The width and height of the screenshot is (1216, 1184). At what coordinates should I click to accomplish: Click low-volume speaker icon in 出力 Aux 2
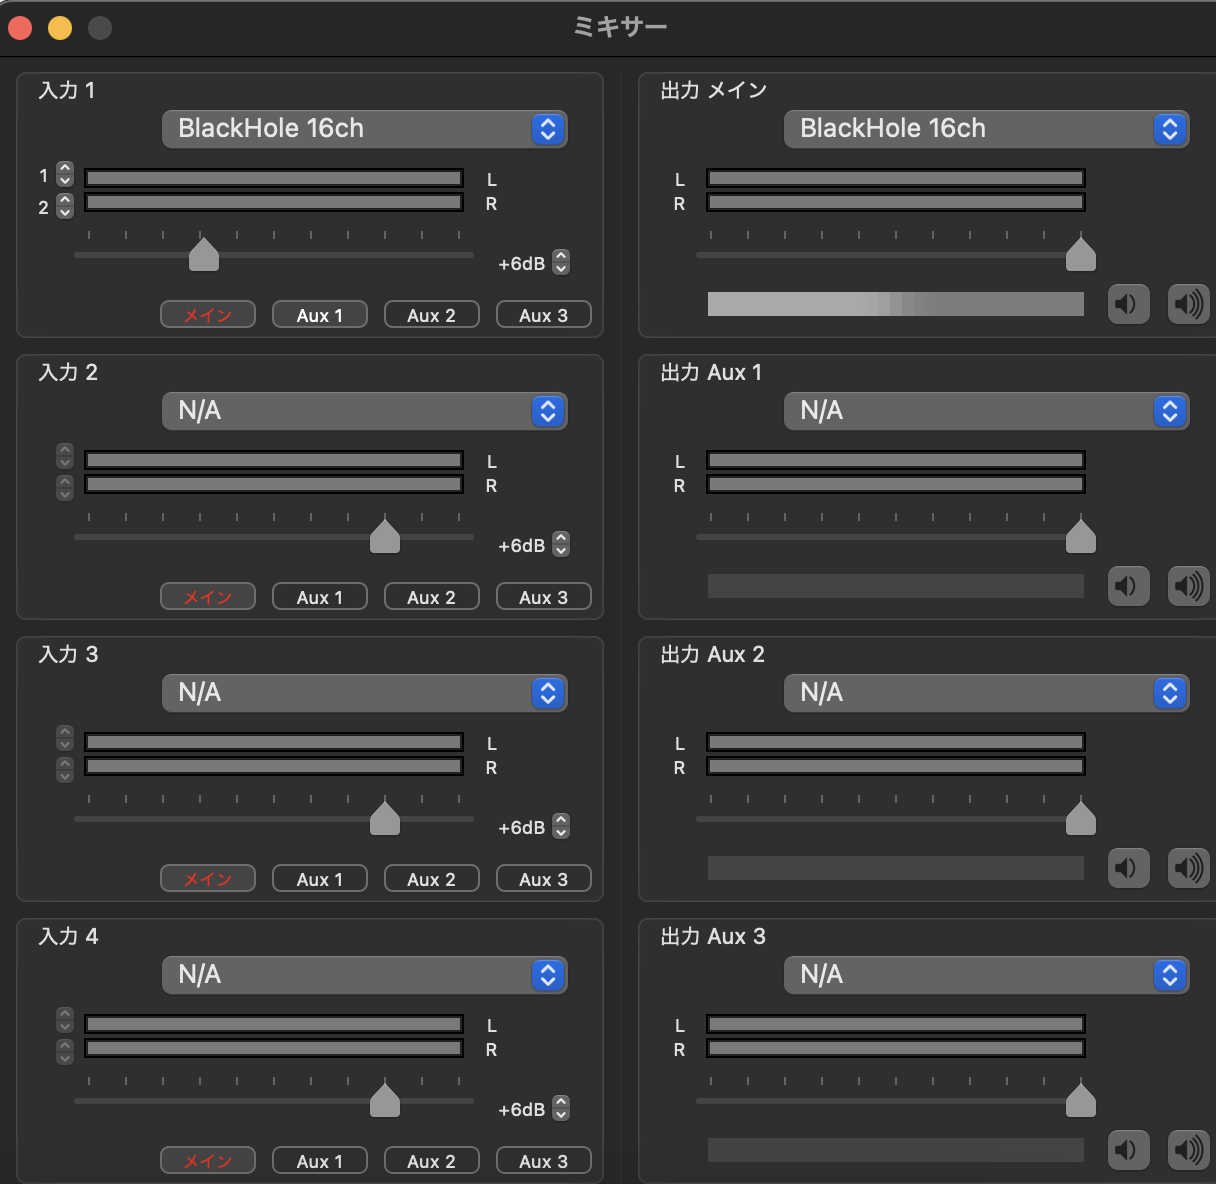click(1128, 868)
